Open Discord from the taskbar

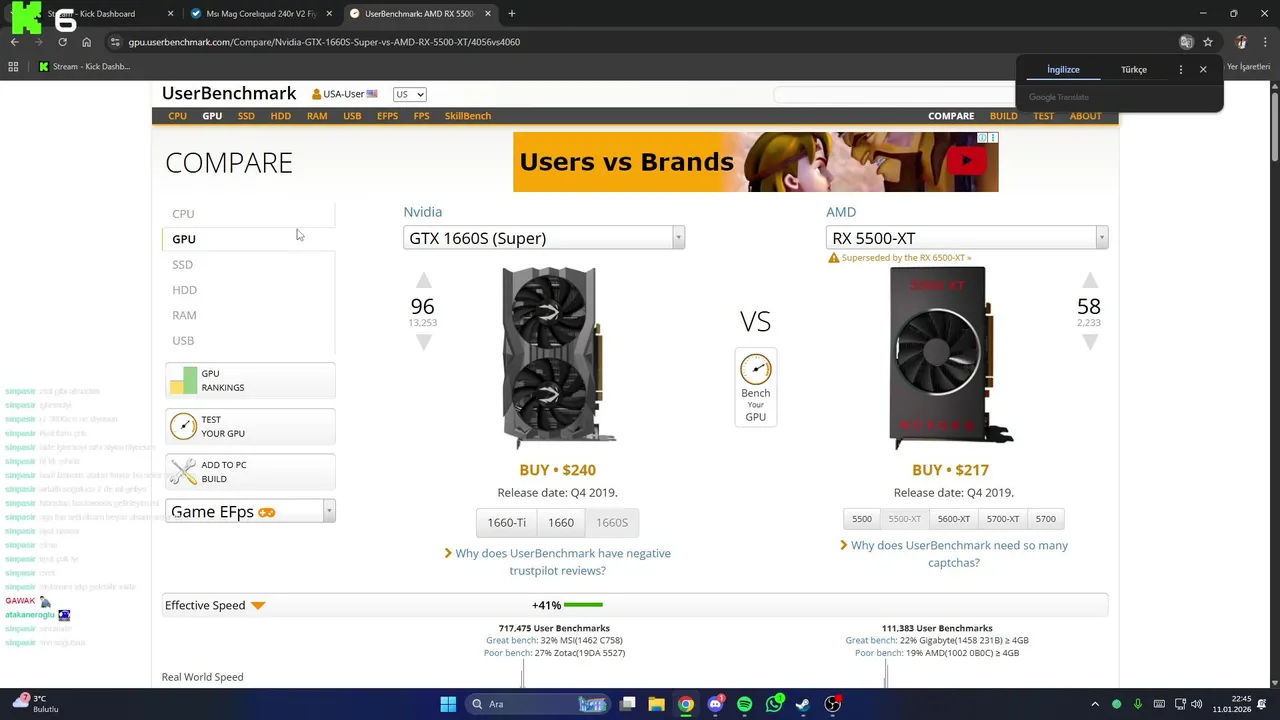click(x=715, y=704)
